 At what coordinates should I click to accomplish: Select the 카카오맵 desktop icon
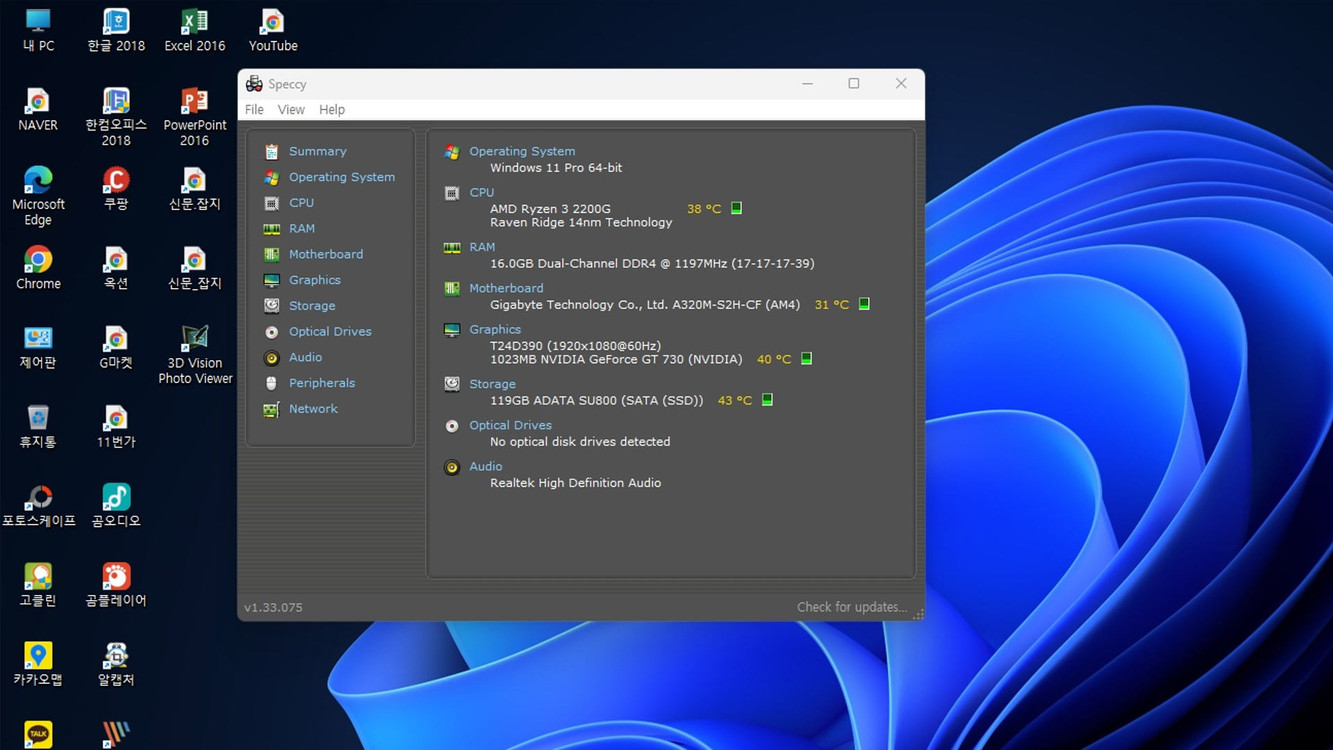click(38, 665)
